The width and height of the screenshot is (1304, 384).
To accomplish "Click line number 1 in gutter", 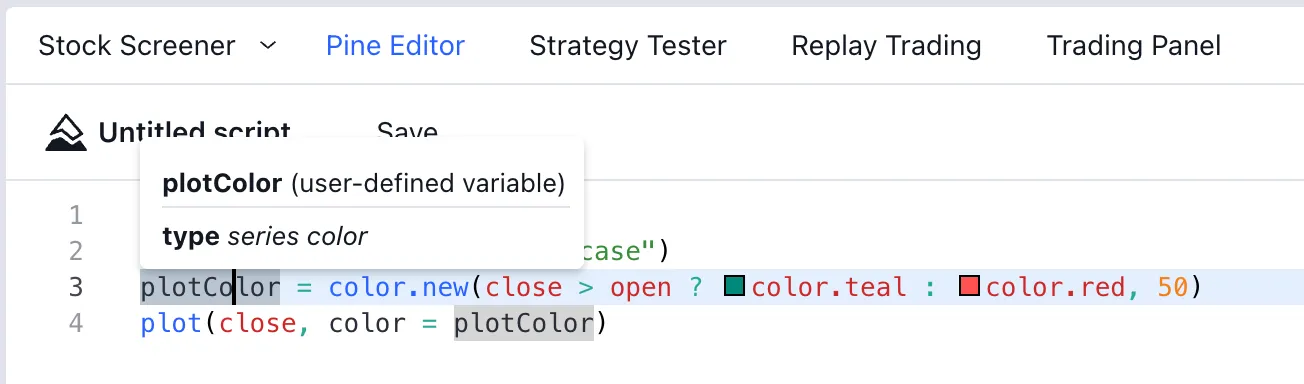I will (x=76, y=214).
